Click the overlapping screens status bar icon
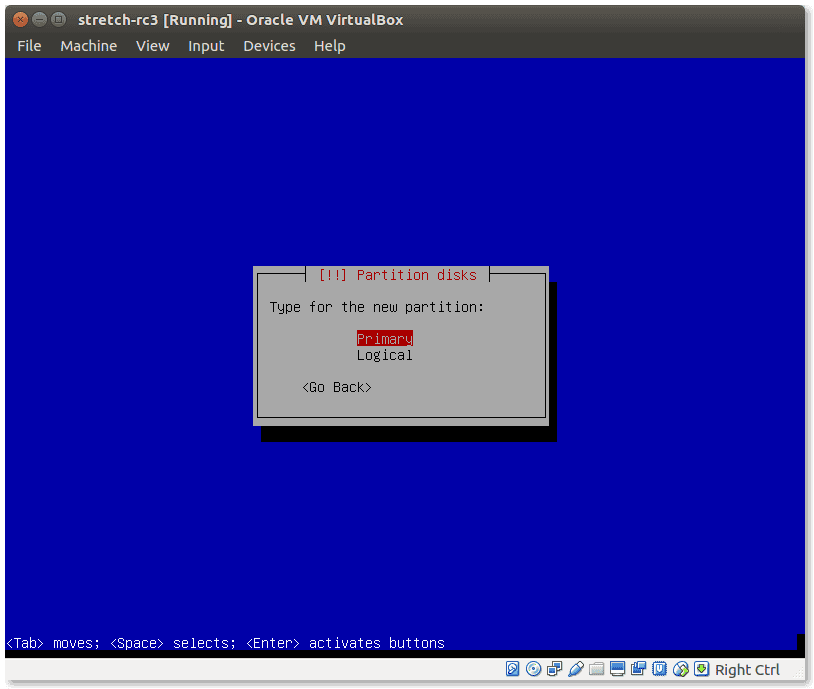The height and width of the screenshot is (689, 814). [639, 669]
